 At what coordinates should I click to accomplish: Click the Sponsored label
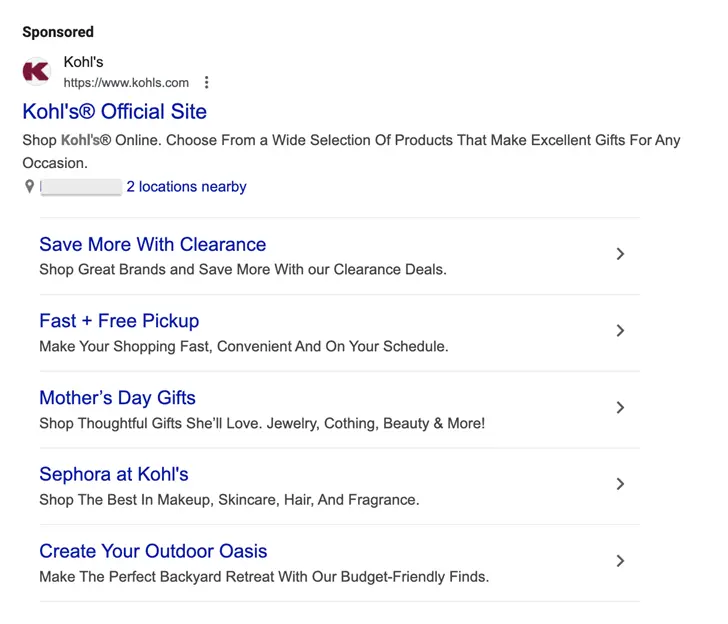[x=58, y=32]
